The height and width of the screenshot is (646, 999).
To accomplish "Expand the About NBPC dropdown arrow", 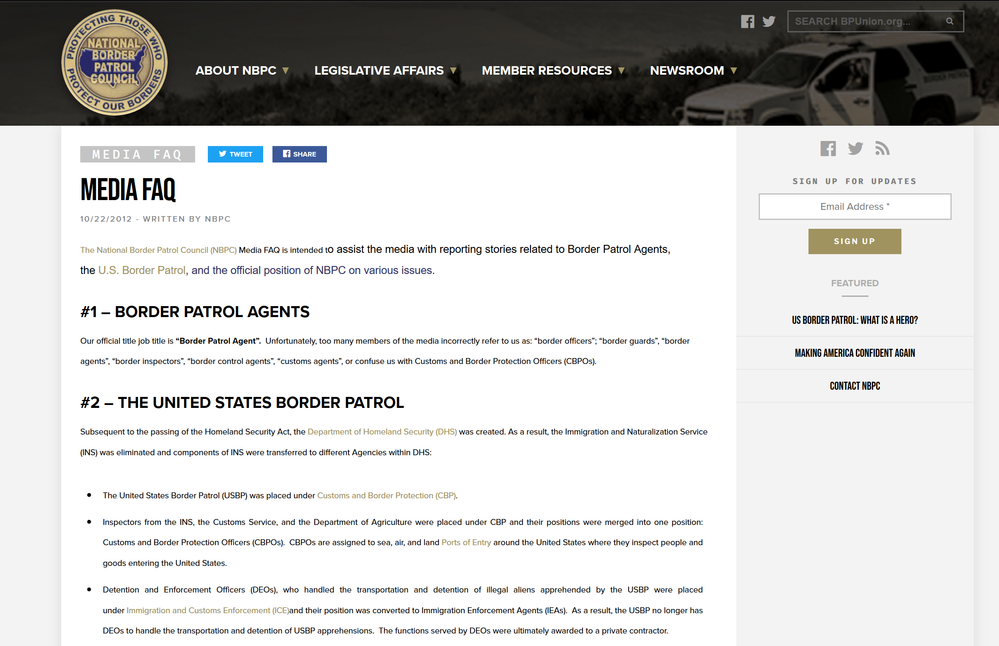I will [x=285, y=71].
